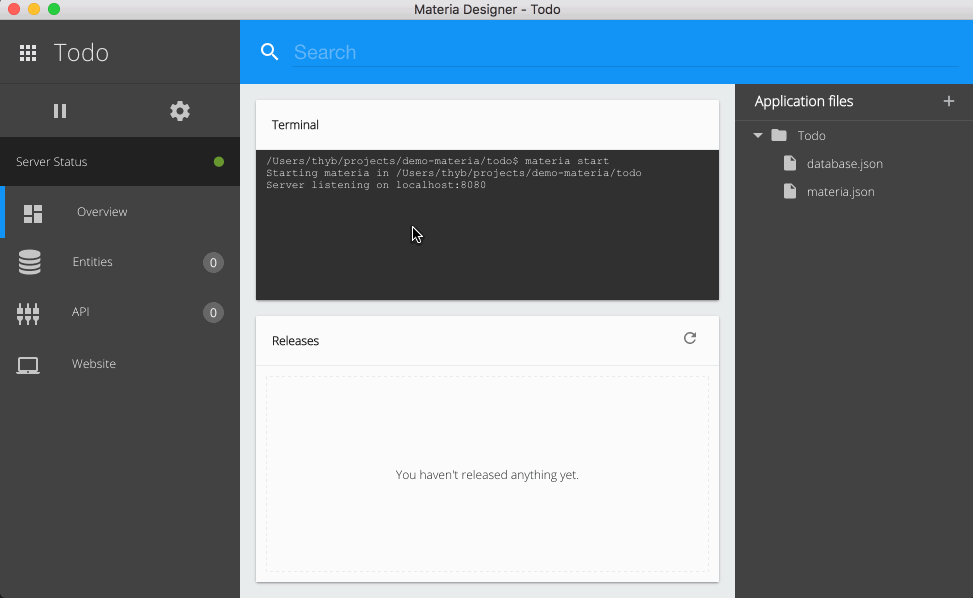The height and width of the screenshot is (598, 973).
Task: Open the apps grid icon beside Todo
Action: [x=28, y=53]
